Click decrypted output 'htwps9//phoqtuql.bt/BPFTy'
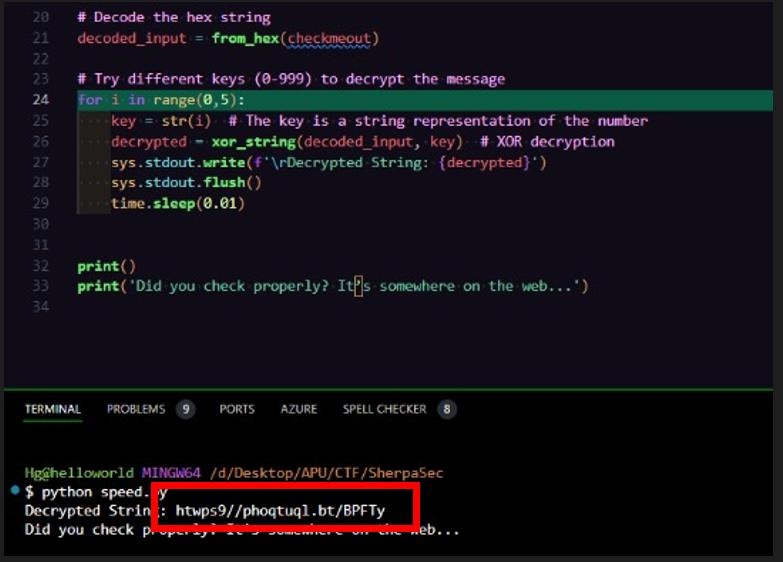The width and height of the screenshot is (783, 562). [280, 511]
